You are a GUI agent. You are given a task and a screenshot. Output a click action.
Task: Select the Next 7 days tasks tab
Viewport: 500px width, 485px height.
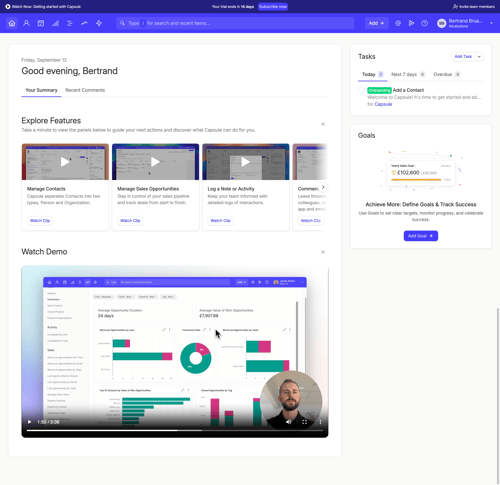click(408, 74)
